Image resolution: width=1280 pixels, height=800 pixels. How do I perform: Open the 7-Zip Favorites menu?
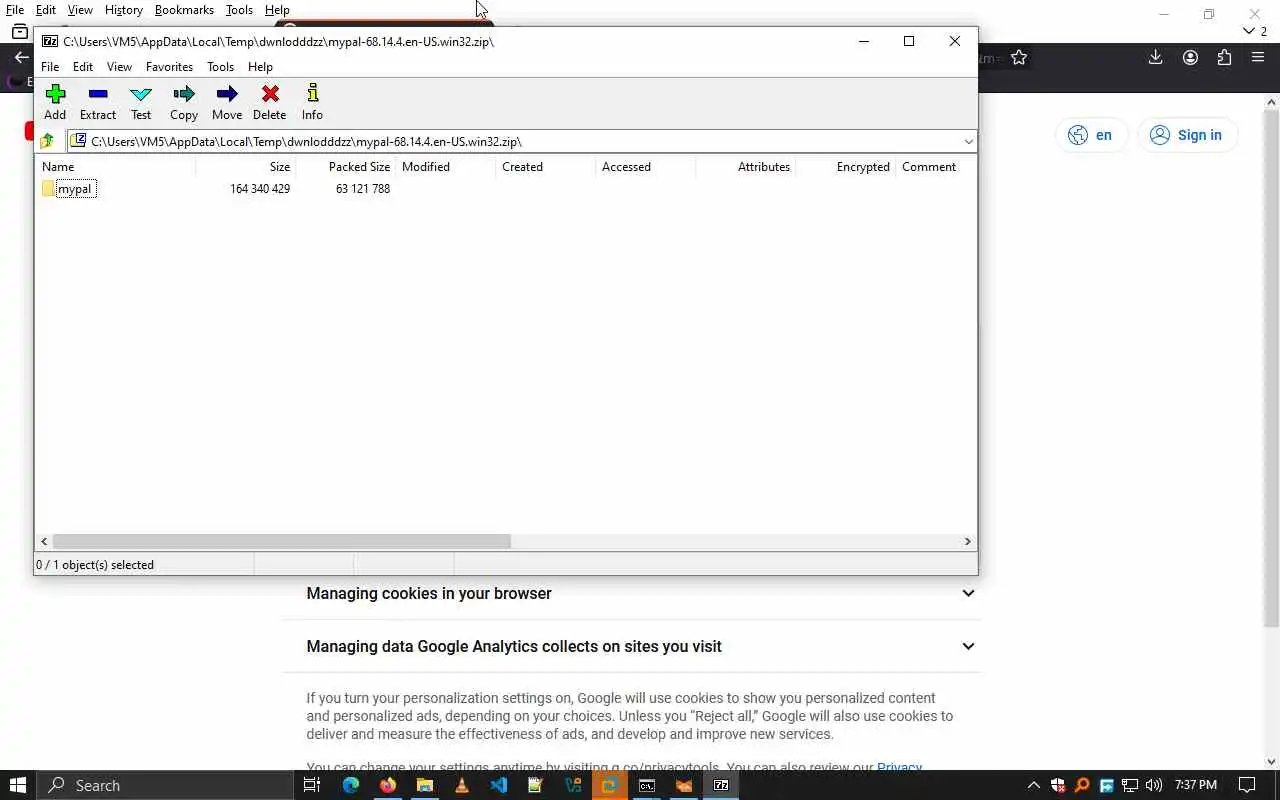[x=169, y=67]
